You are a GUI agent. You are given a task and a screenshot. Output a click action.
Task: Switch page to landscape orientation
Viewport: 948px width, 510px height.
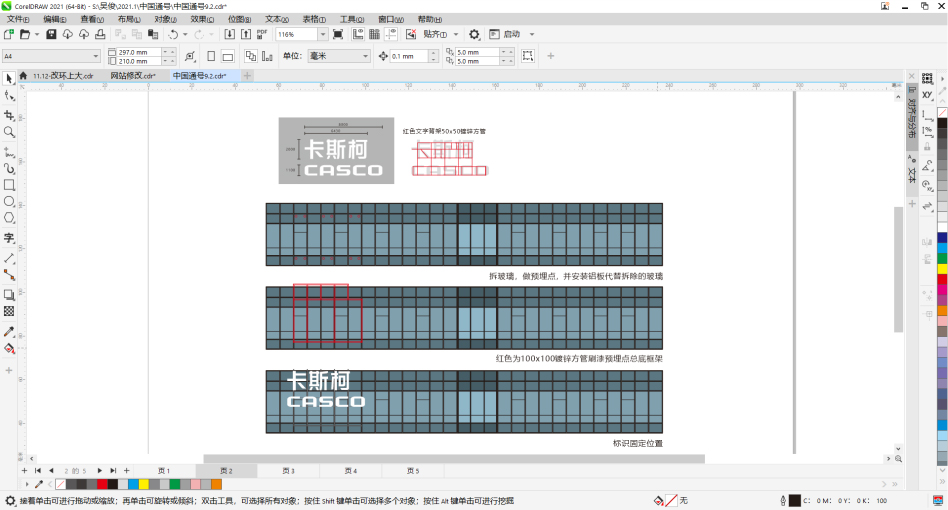coord(228,56)
